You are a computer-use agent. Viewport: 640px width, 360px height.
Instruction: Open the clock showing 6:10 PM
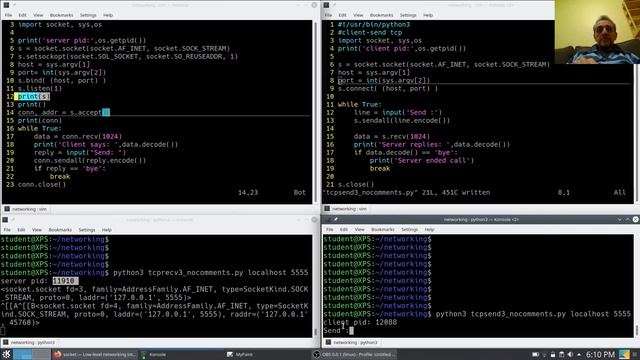[x=600, y=354]
